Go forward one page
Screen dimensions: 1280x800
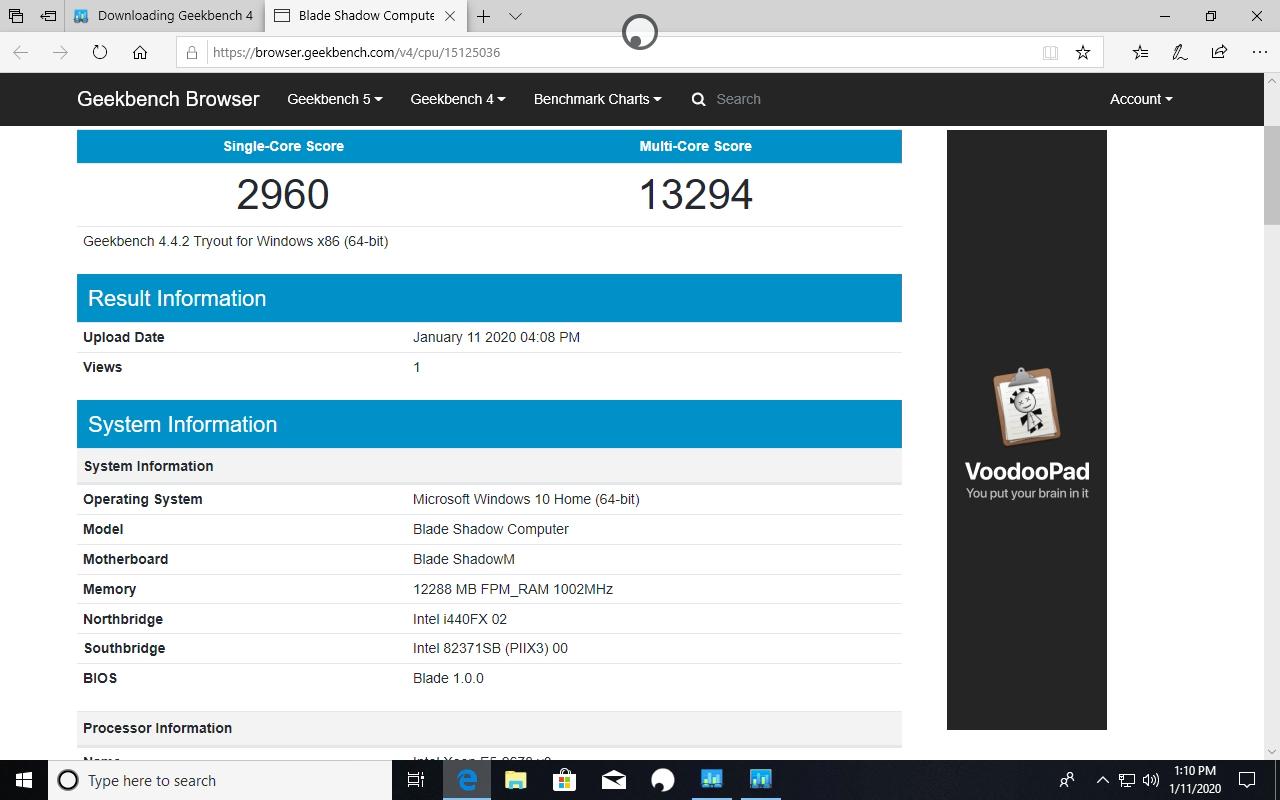(x=60, y=52)
